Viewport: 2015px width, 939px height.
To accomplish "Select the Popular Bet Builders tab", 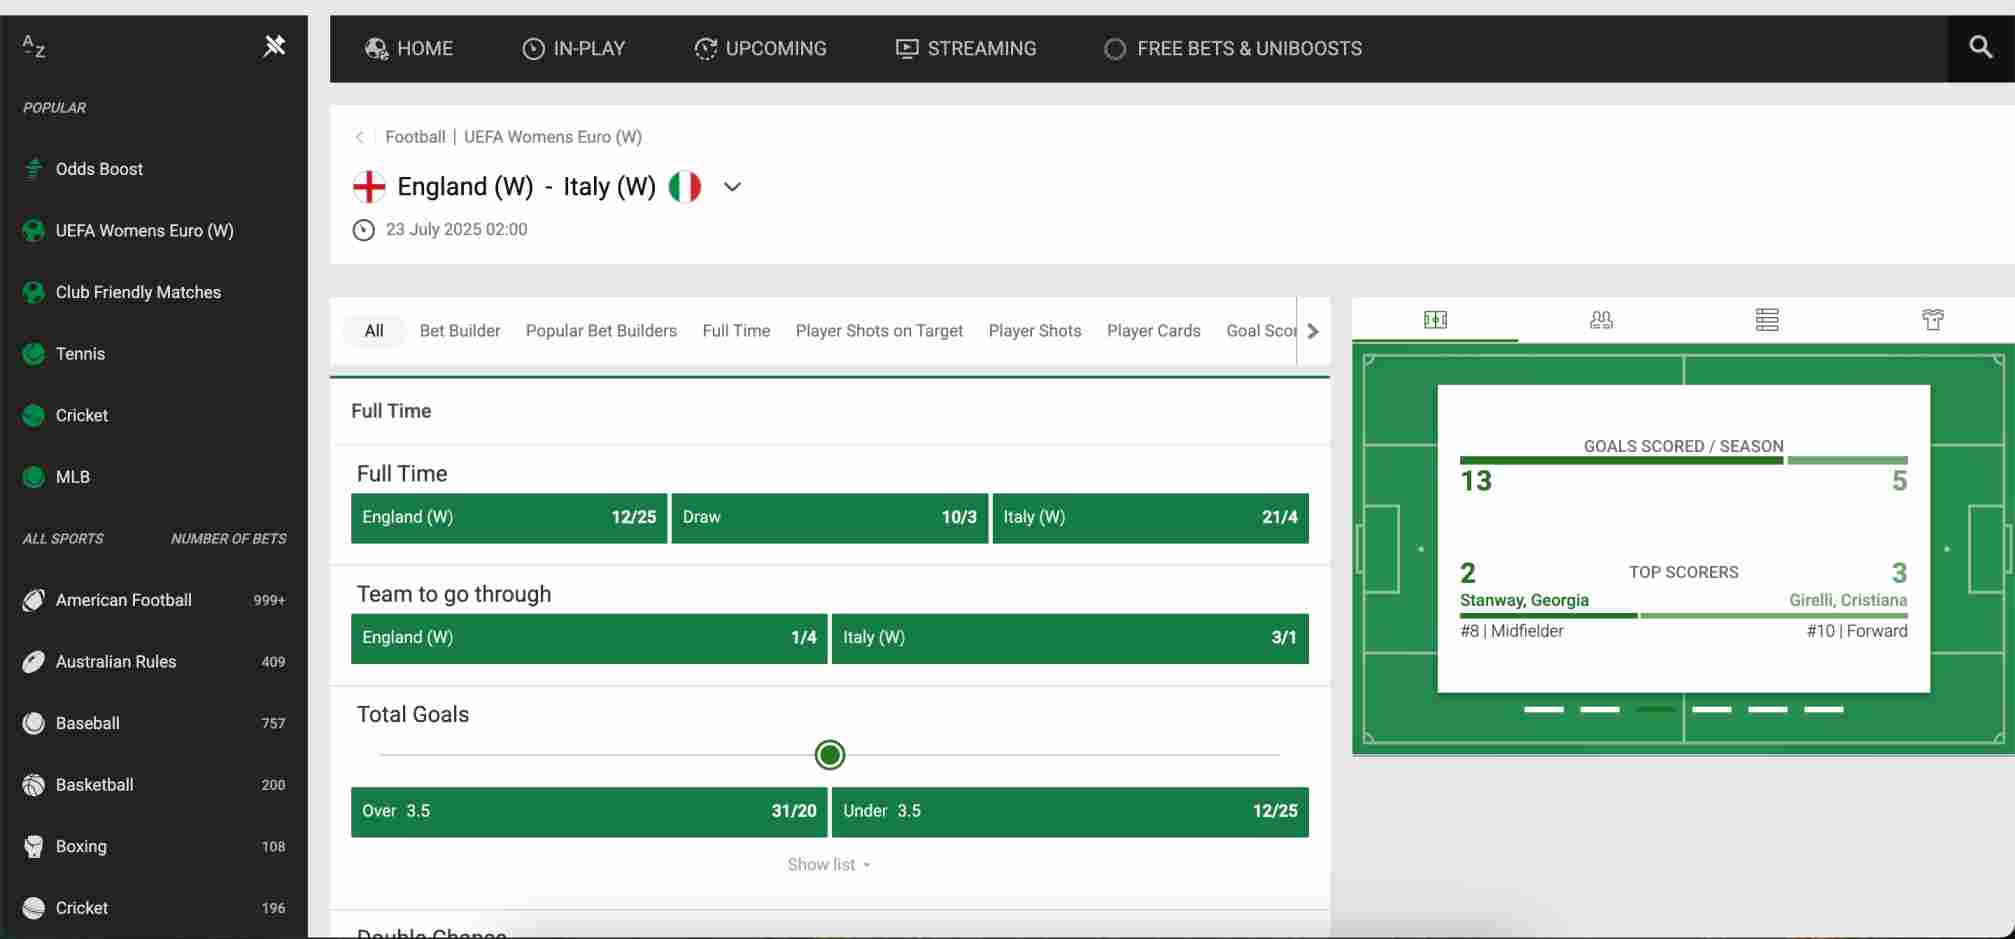I will 601,331.
